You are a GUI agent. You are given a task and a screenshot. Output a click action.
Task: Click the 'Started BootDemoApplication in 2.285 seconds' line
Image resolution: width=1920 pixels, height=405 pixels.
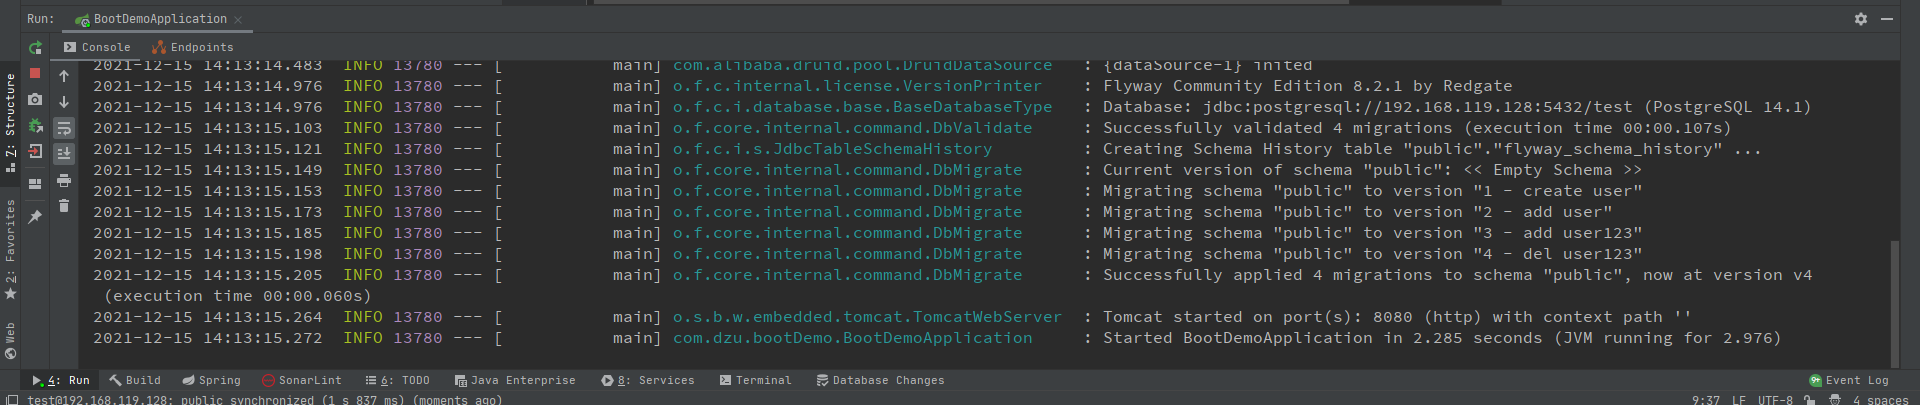click(x=1442, y=338)
